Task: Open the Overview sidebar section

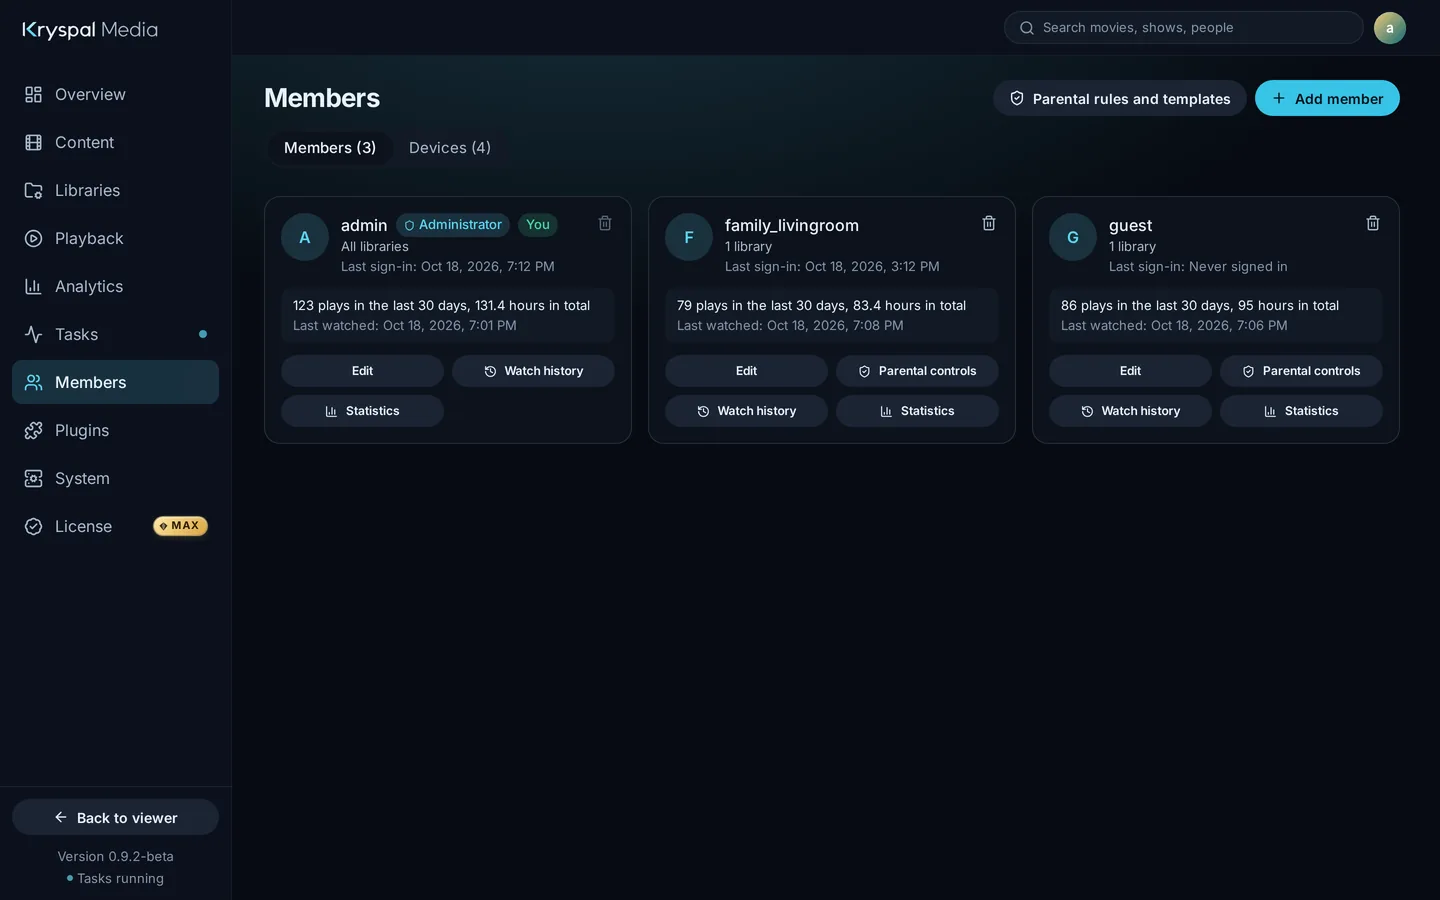Action: point(115,94)
